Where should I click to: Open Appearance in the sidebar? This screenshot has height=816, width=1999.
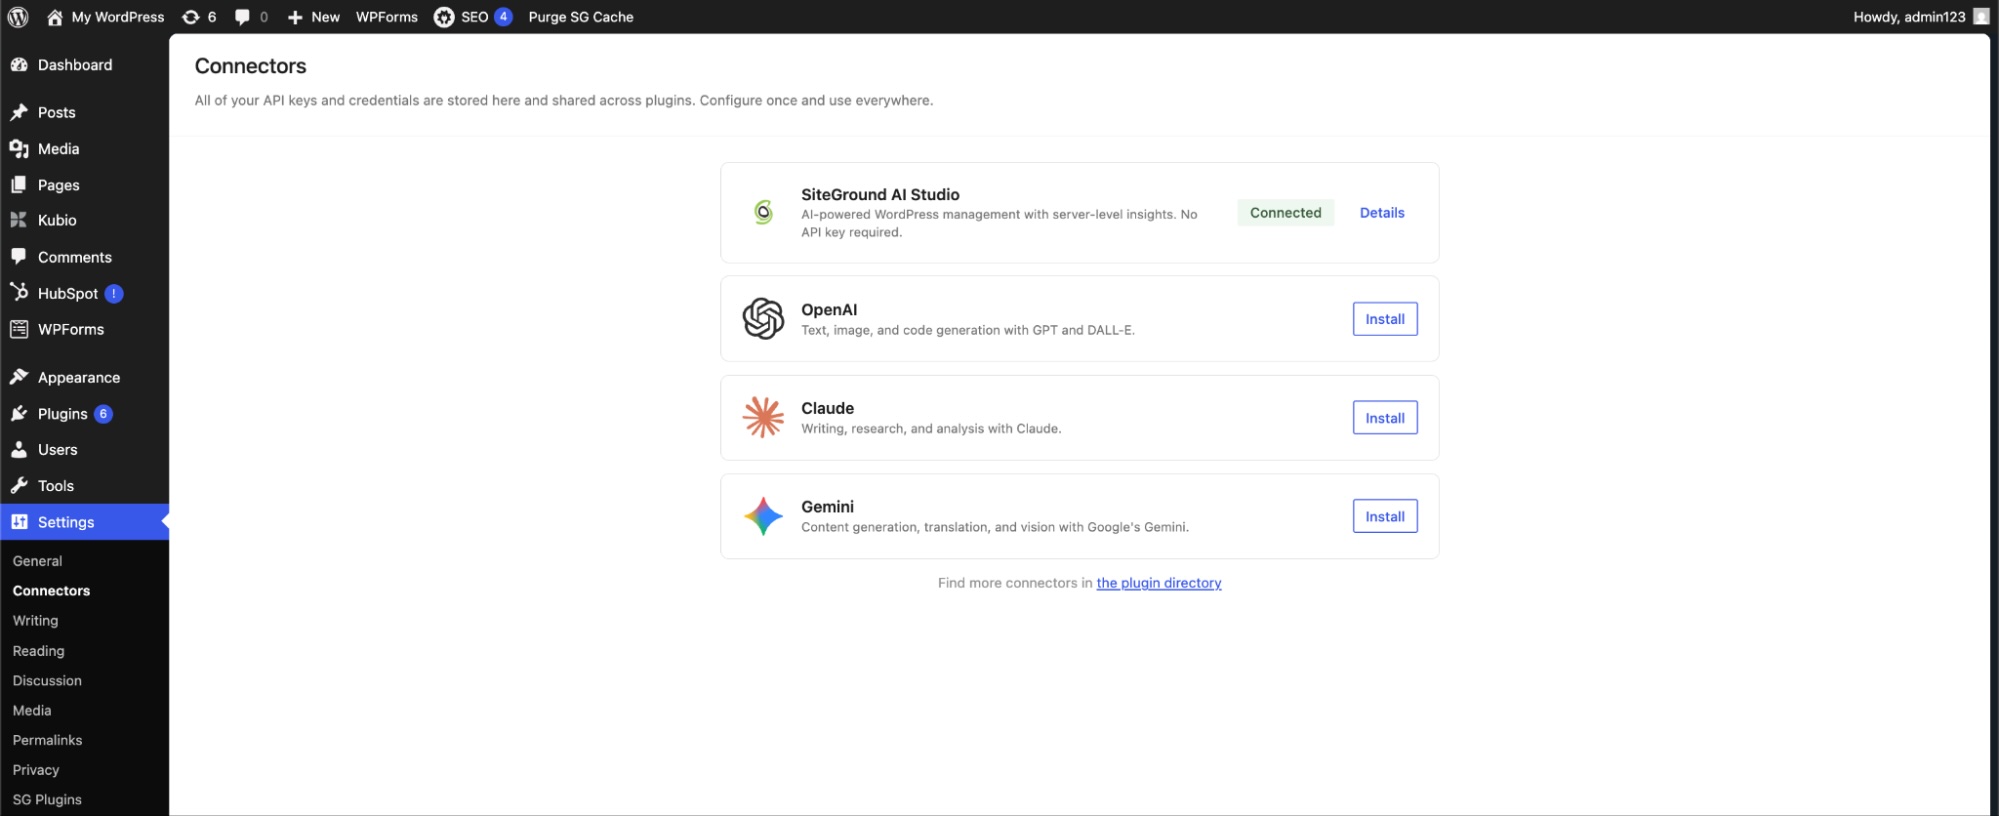tap(79, 378)
